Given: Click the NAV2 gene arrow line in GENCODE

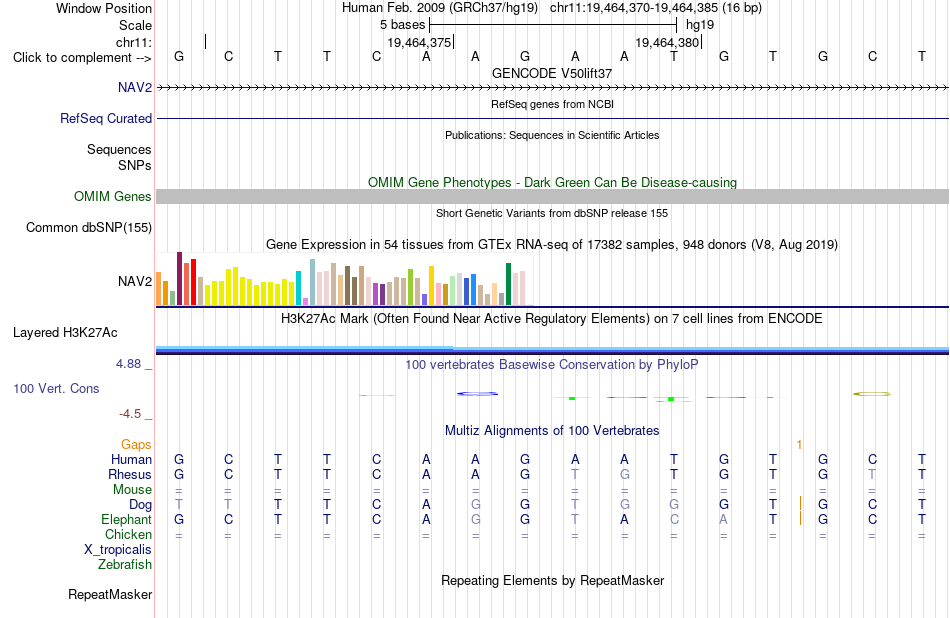Looking at the screenshot, I should pos(552,88).
